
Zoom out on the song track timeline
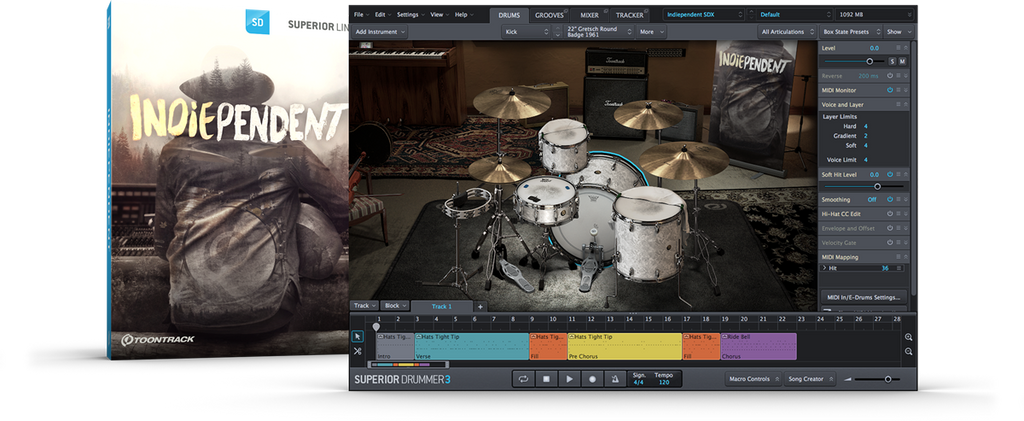908,352
